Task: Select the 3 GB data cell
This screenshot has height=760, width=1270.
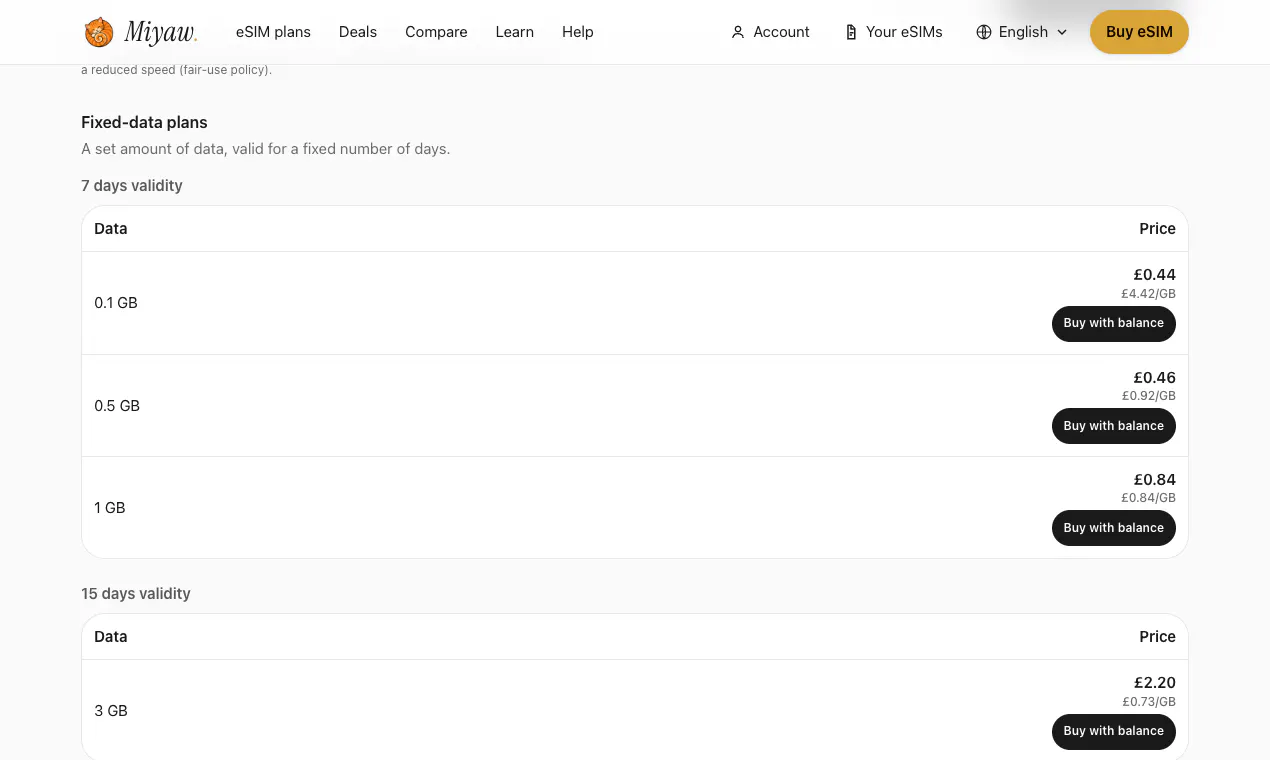Action: coord(111,711)
